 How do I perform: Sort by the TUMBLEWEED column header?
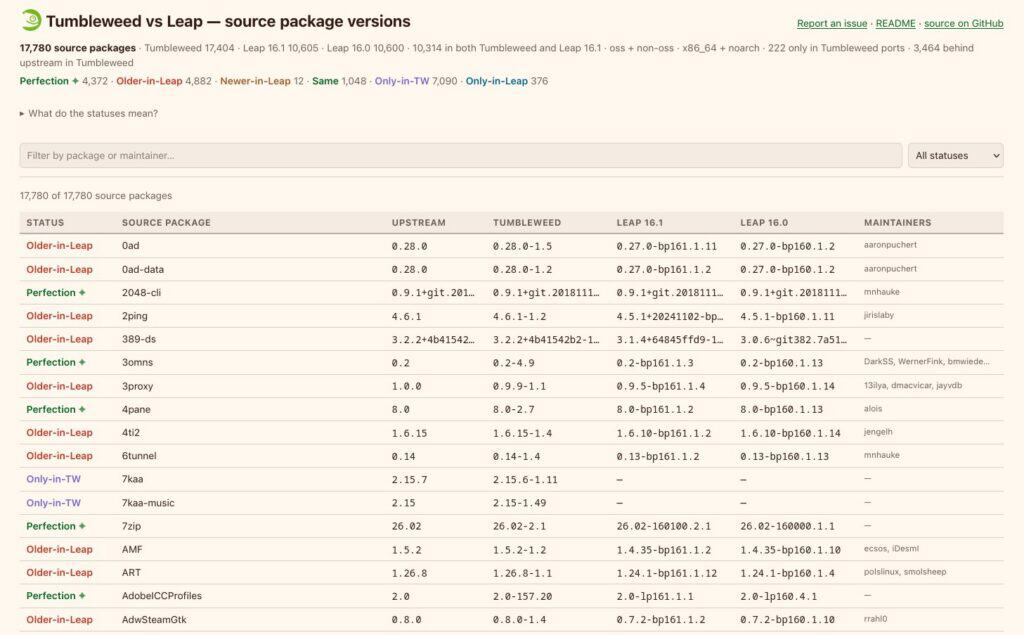pos(527,223)
